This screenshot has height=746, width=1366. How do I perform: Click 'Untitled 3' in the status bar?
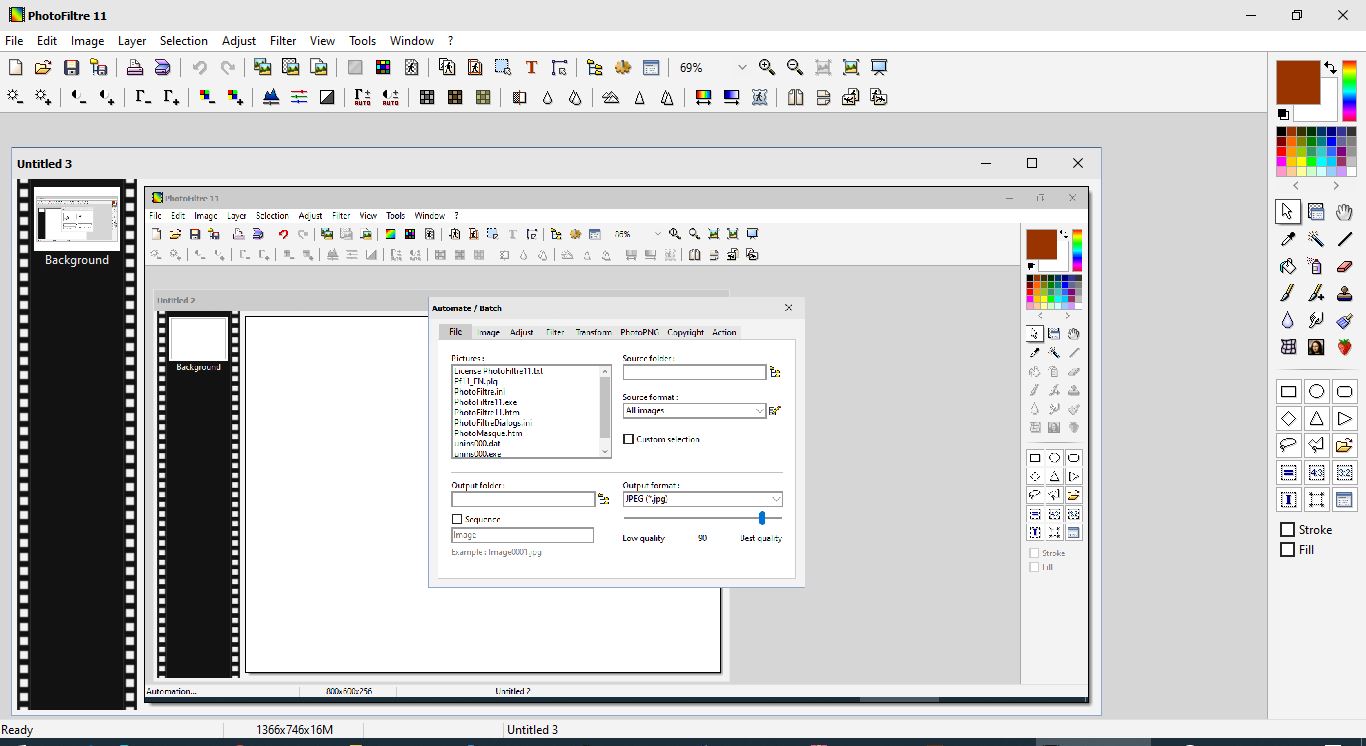[532, 730]
